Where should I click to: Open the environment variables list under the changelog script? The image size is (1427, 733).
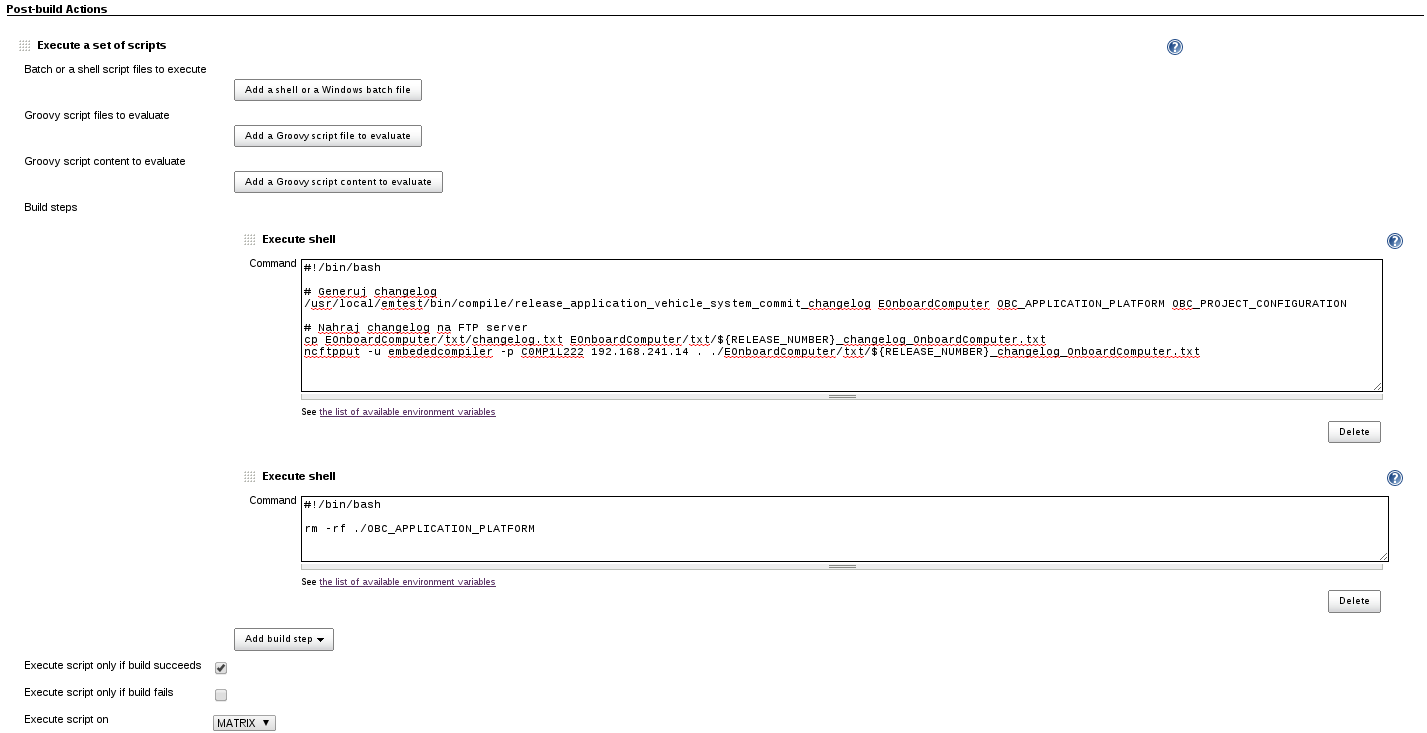pos(406,411)
